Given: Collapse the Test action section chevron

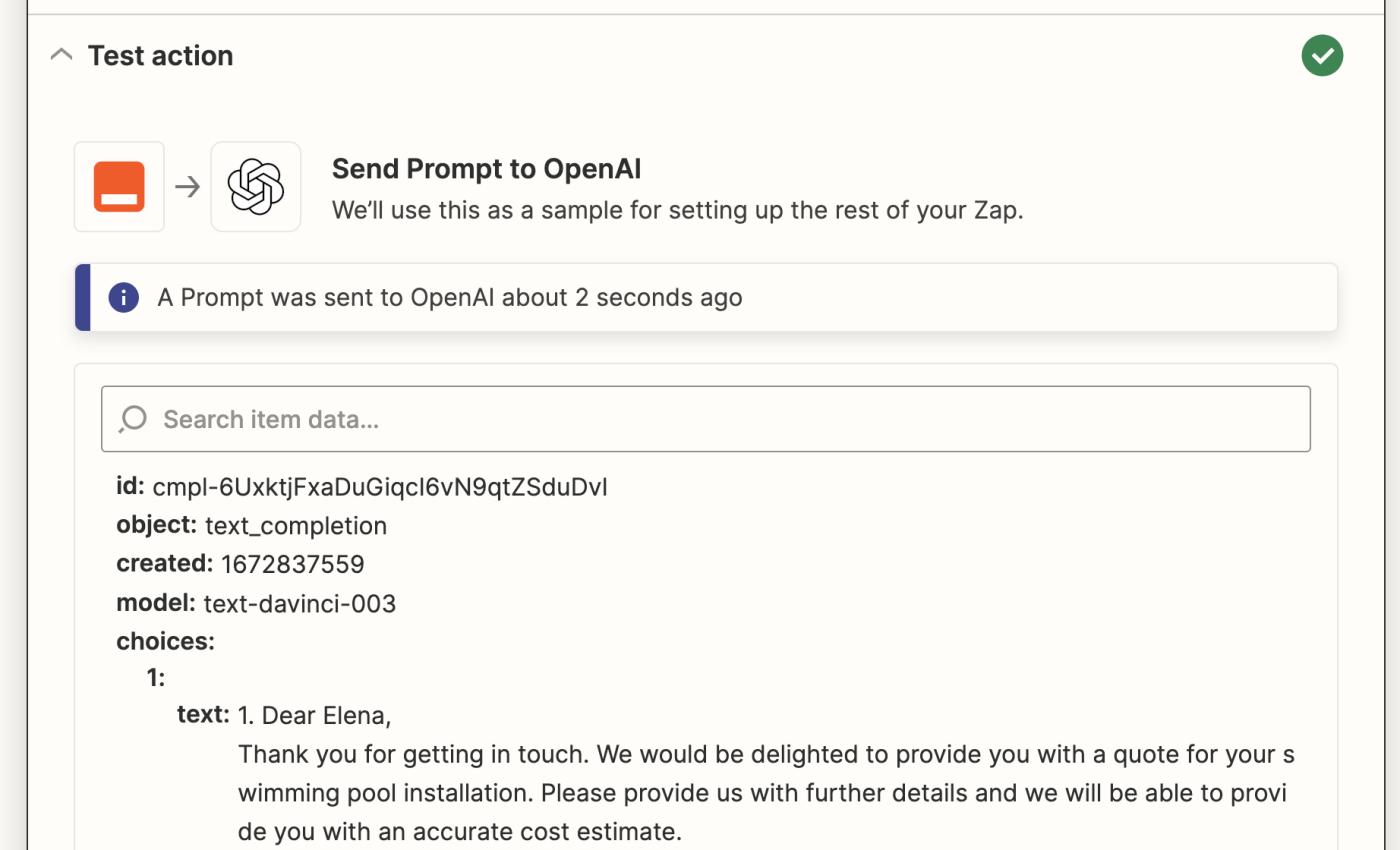Looking at the screenshot, I should tap(61, 55).
